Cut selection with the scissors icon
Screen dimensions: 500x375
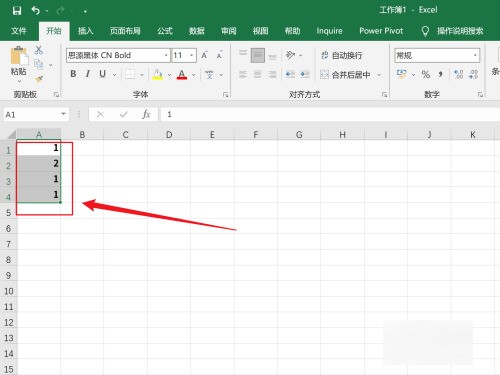pos(39,50)
